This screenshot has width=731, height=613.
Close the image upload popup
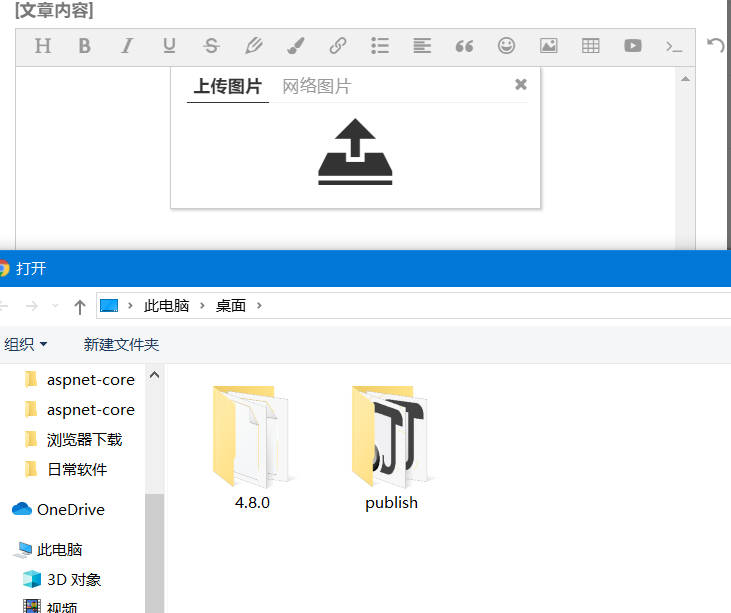click(x=521, y=84)
